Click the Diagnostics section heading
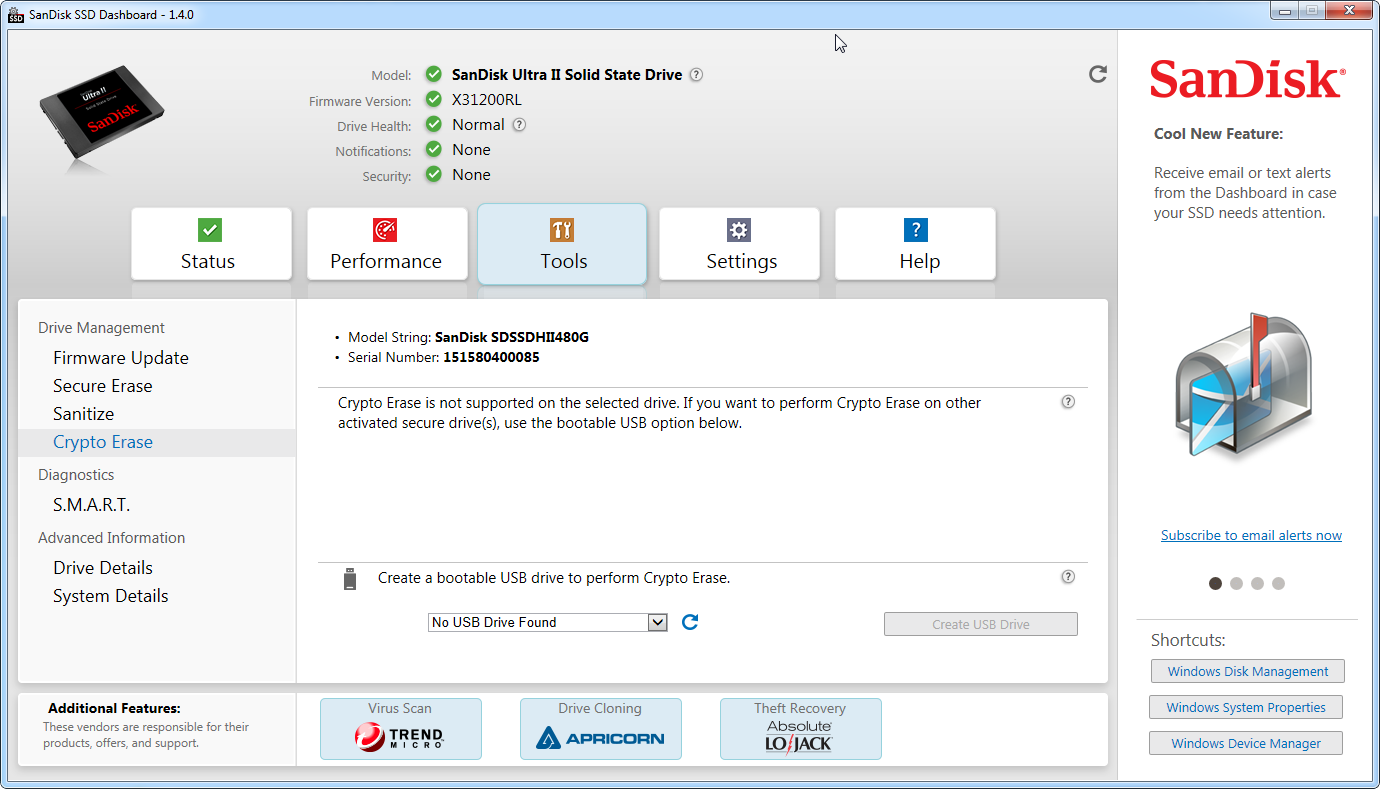1380x789 pixels. point(76,475)
